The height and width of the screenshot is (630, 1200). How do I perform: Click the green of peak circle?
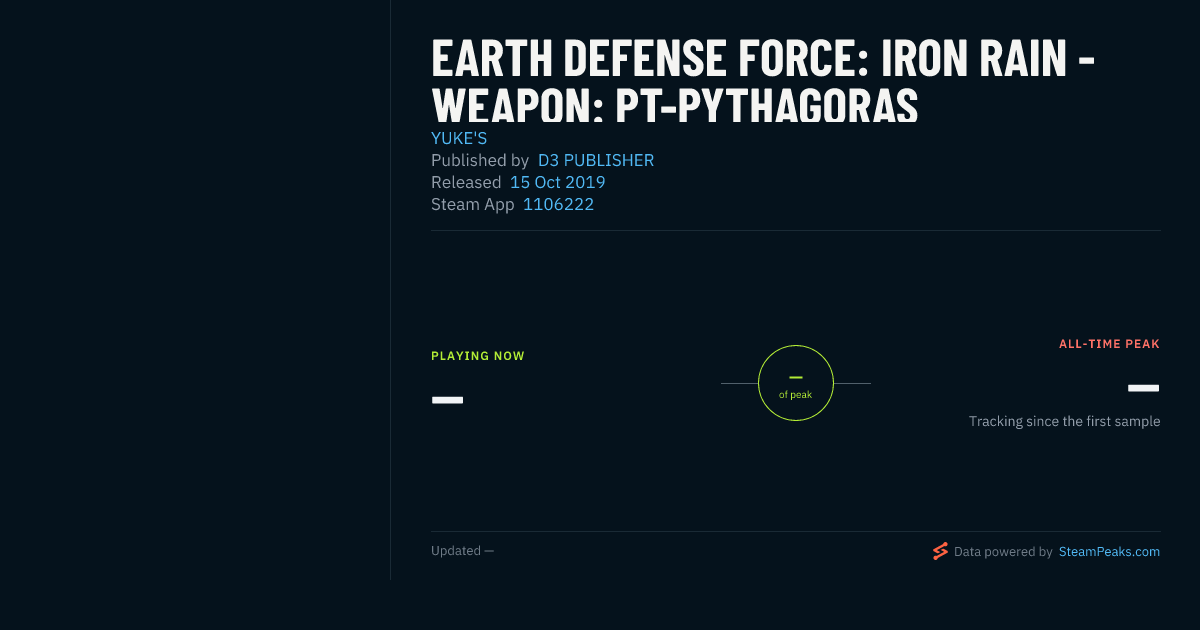(x=796, y=383)
